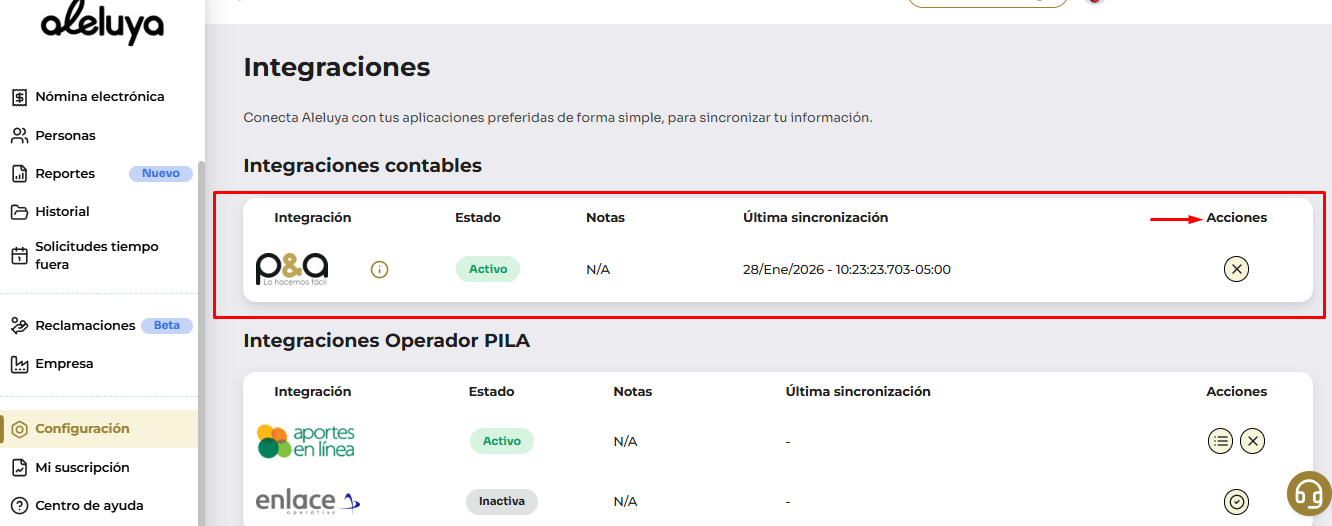Go to Personas section
Viewport: 1332px width, 526px height.
coord(65,135)
